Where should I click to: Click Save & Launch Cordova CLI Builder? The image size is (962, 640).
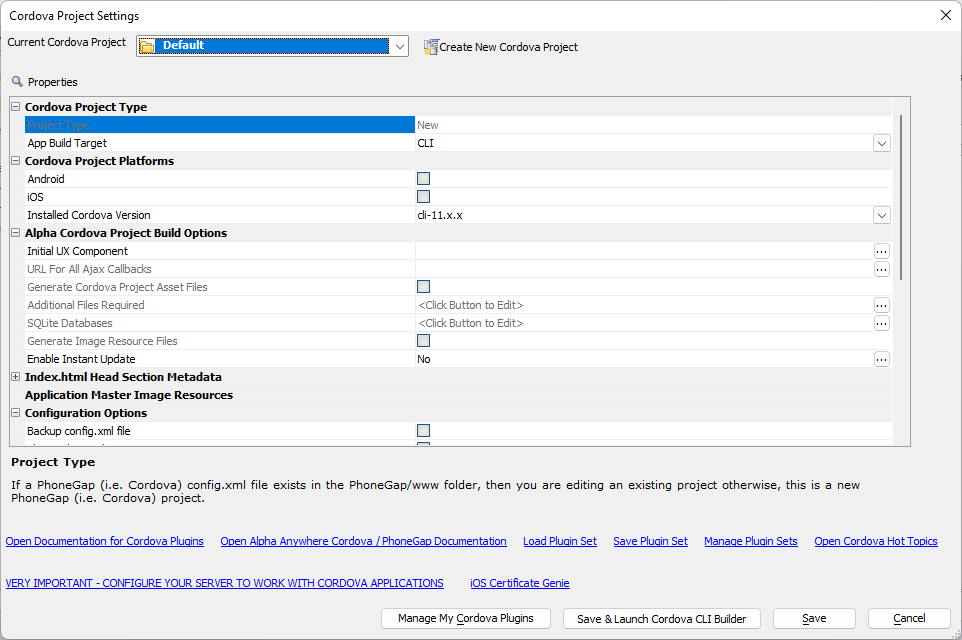pyautogui.click(x=661, y=619)
